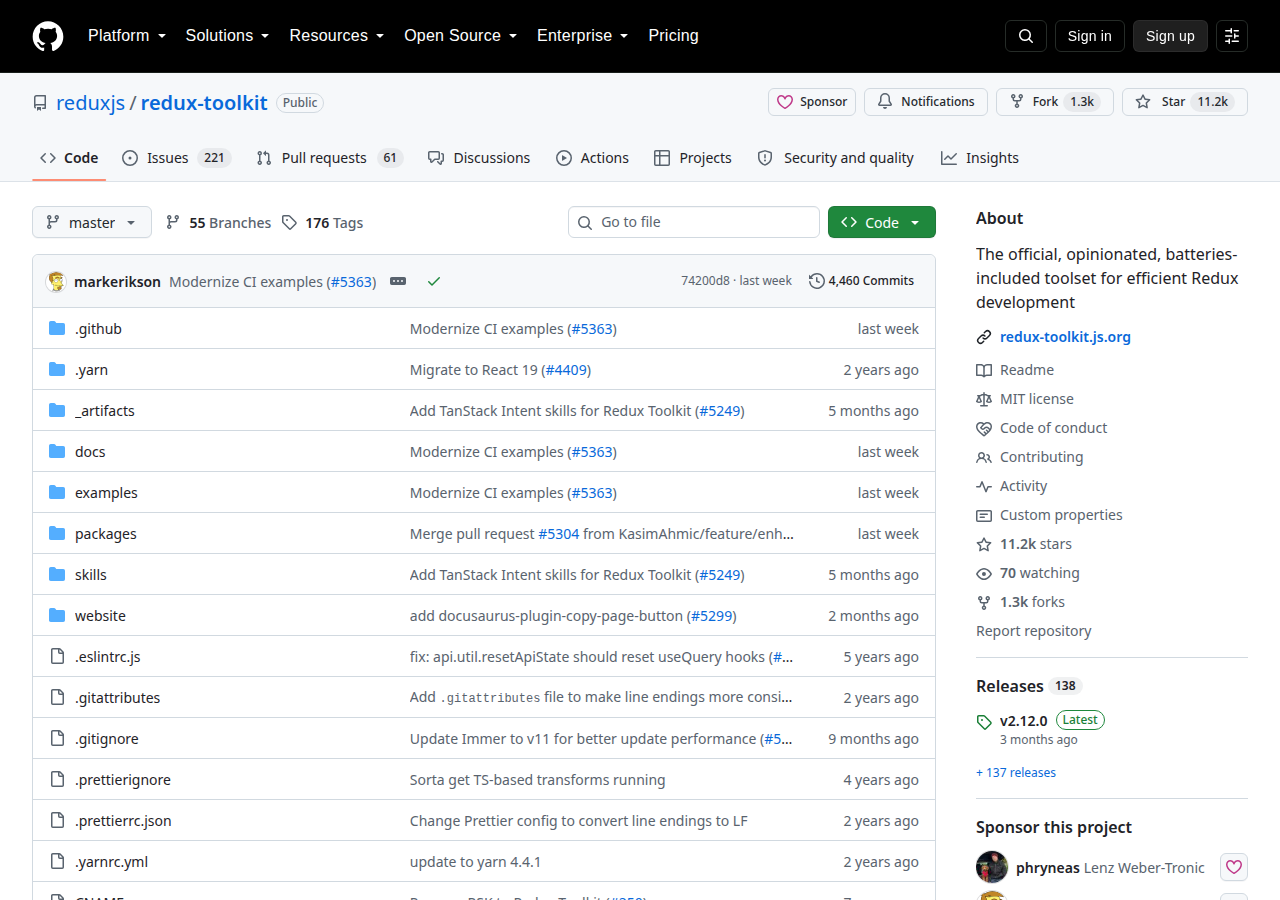Open the appearance settings icon beside Sign up
The width and height of the screenshot is (1280, 900).
point(1232,36)
